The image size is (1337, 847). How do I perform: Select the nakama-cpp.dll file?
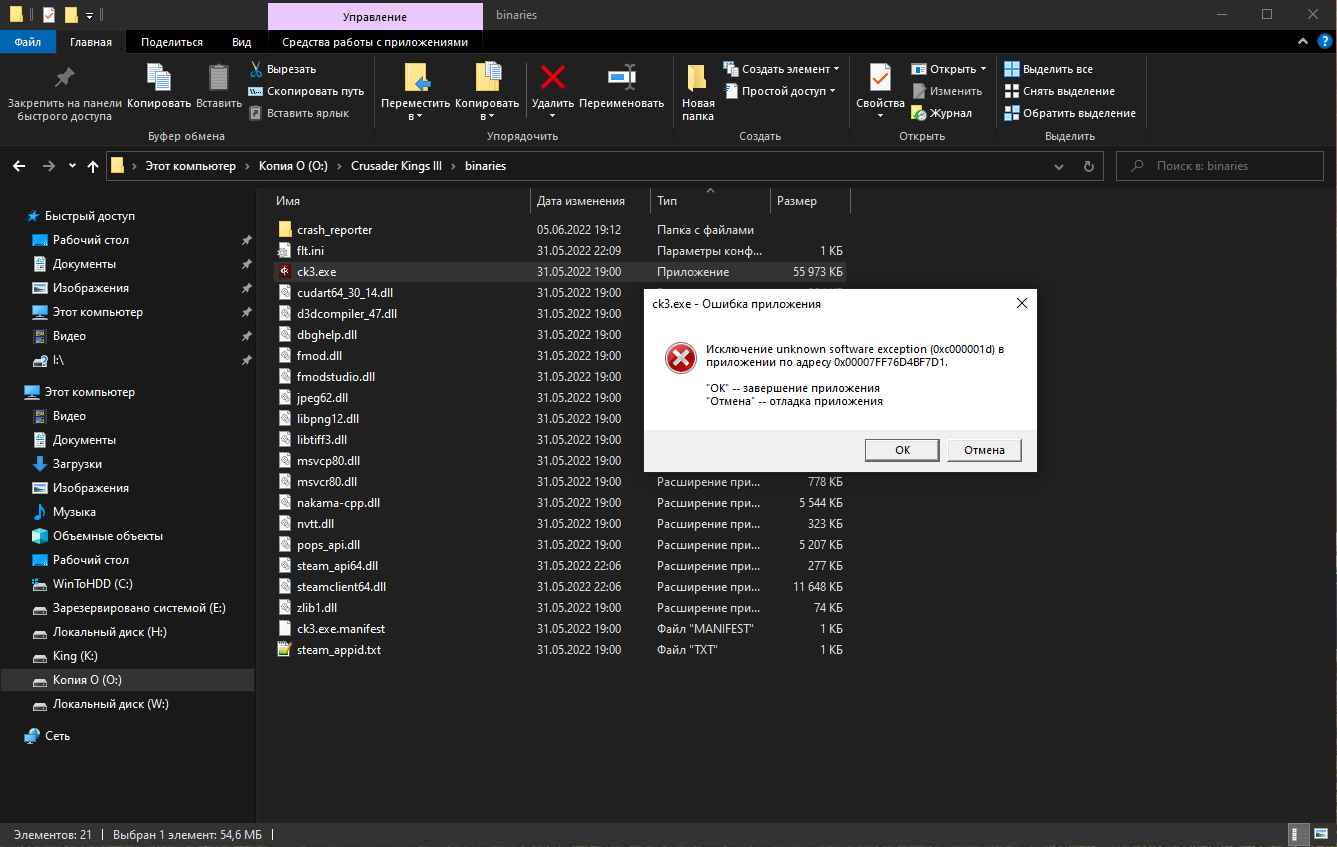point(338,503)
